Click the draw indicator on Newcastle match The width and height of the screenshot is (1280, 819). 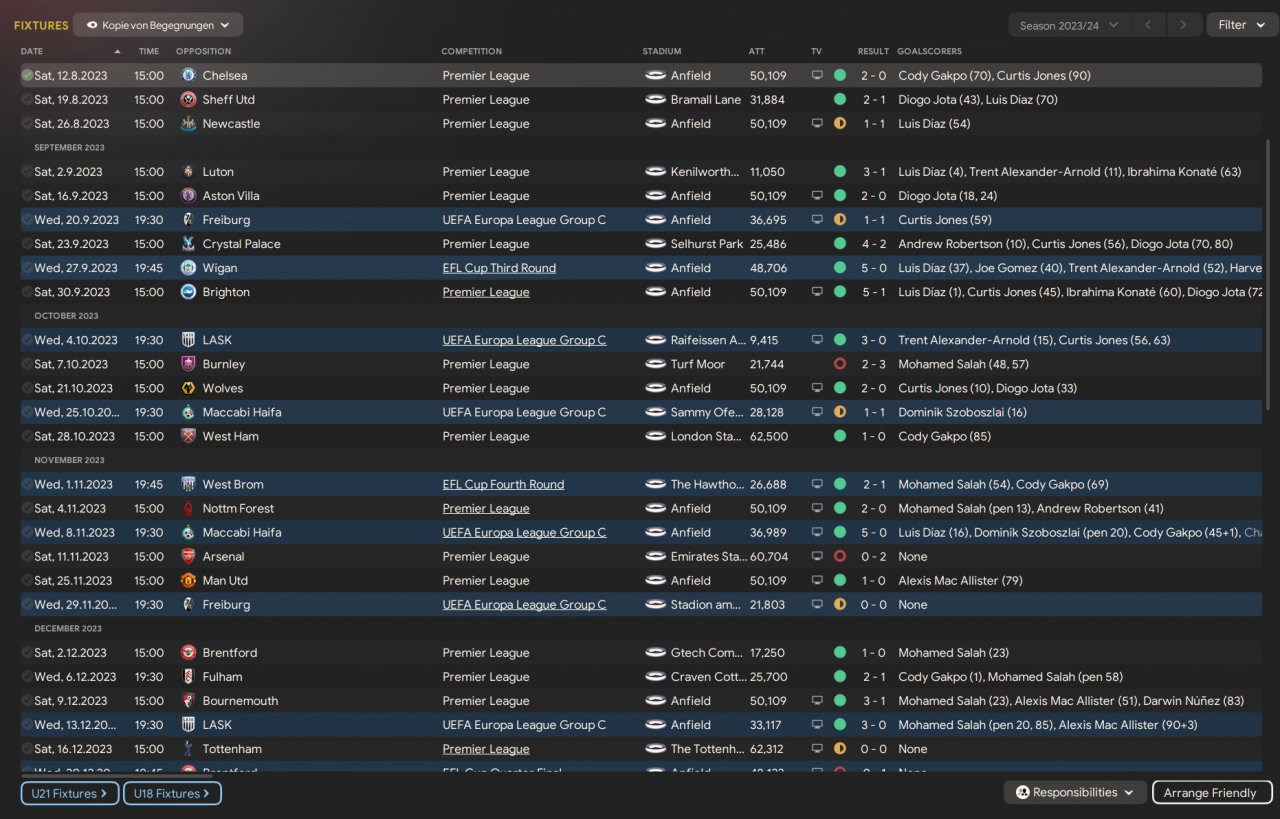click(x=840, y=123)
